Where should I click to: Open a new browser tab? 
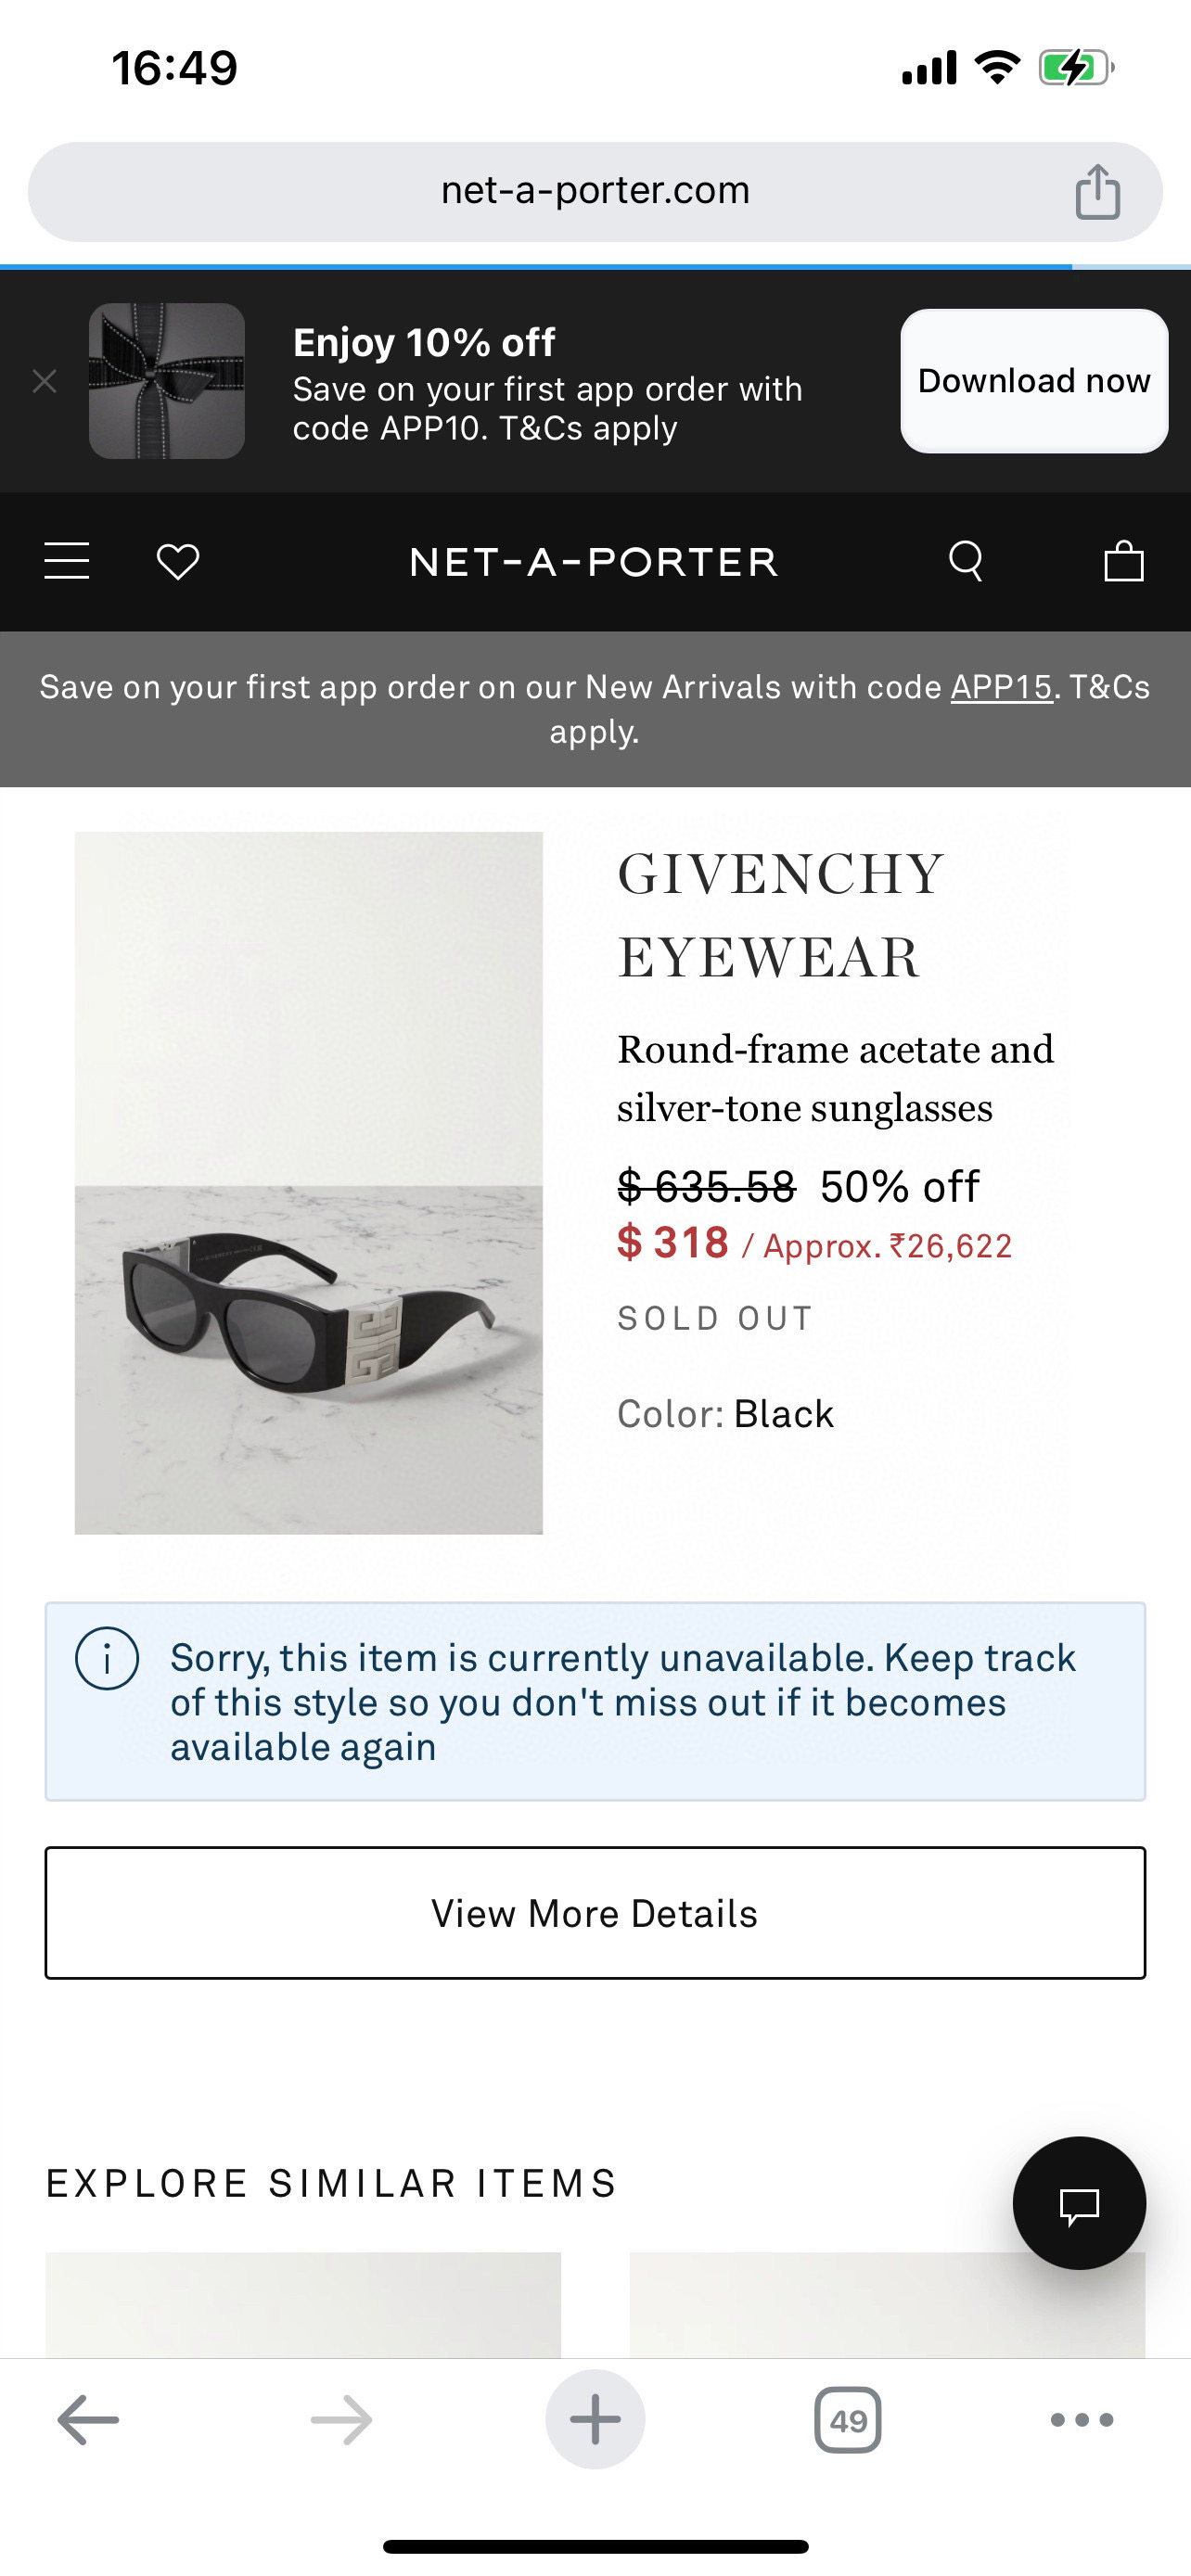[595, 2419]
